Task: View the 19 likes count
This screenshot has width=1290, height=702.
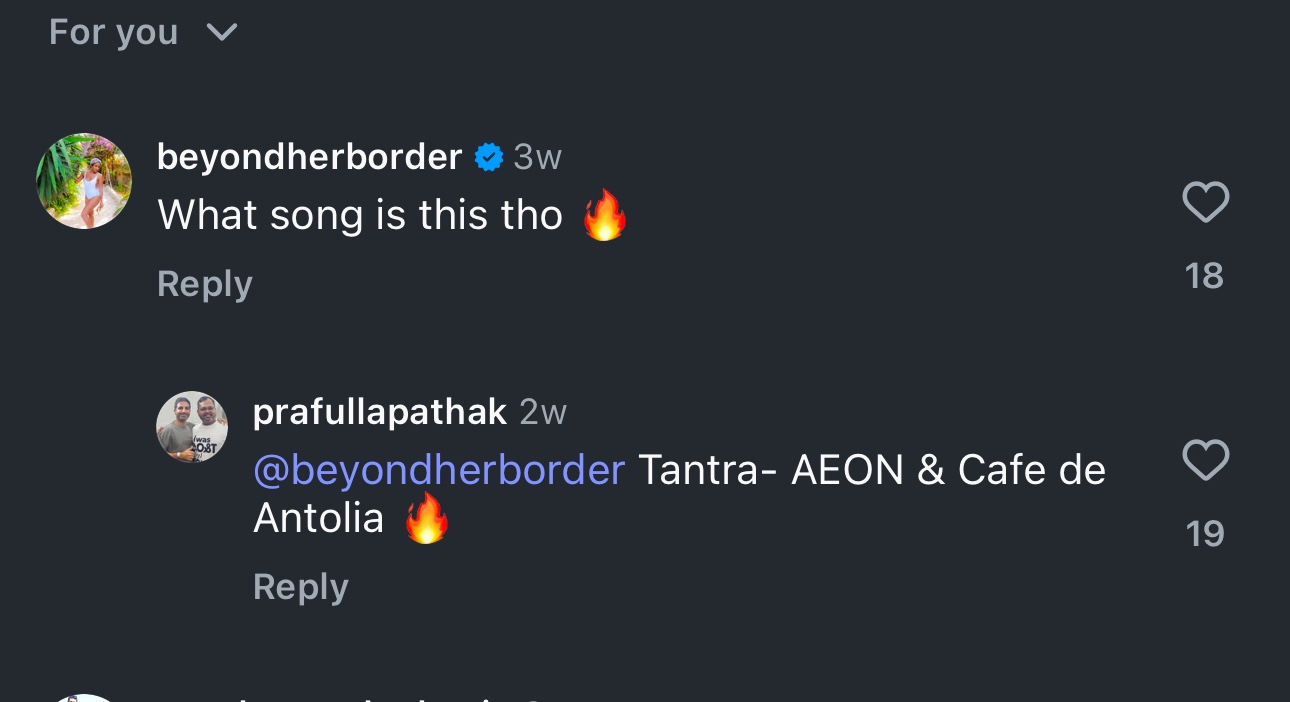Action: click(1205, 534)
